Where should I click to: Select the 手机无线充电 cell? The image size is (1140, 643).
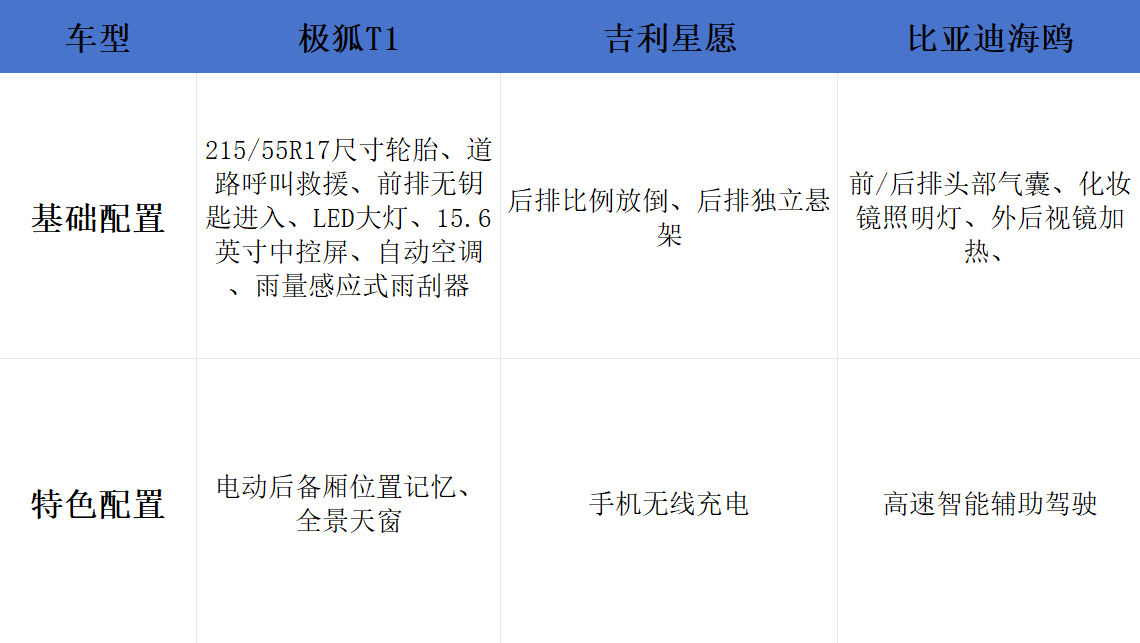pos(669,504)
